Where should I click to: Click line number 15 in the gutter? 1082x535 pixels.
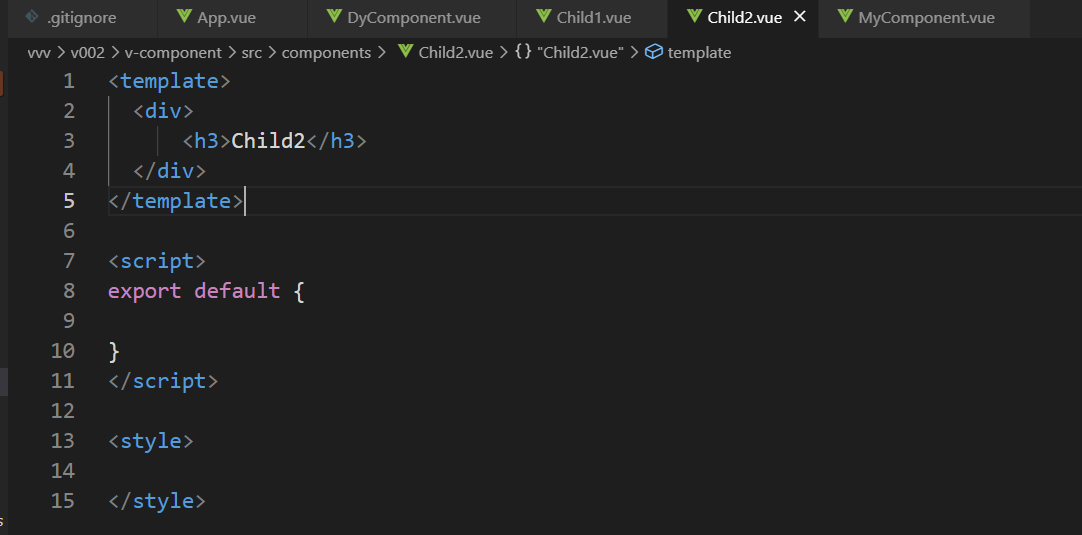(62, 500)
